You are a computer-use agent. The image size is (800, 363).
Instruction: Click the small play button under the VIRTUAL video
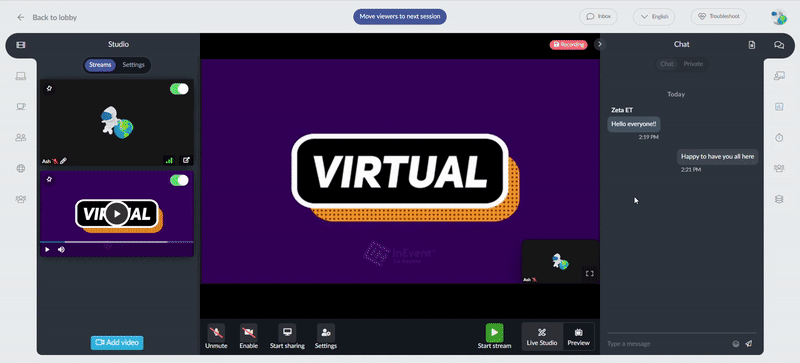click(47, 250)
